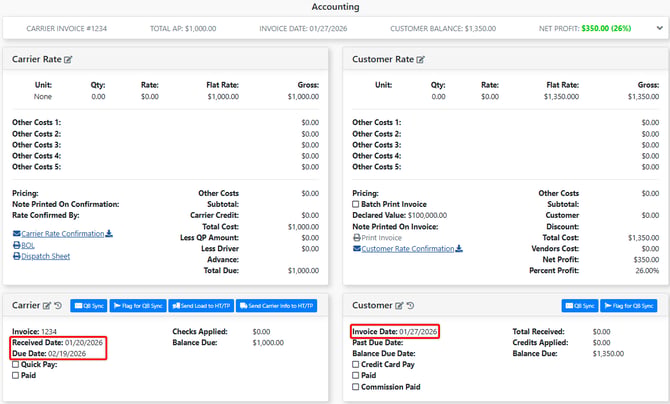Image resolution: width=670 pixels, height=404 pixels.
Task: Open the Carrier Rate Confirmation link
Action: click(x=63, y=233)
